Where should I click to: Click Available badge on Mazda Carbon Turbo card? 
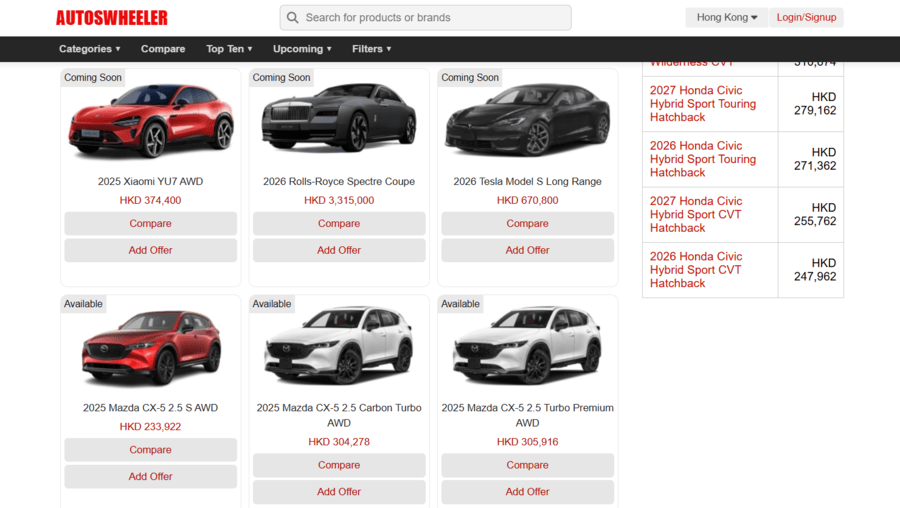coord(271,304)
